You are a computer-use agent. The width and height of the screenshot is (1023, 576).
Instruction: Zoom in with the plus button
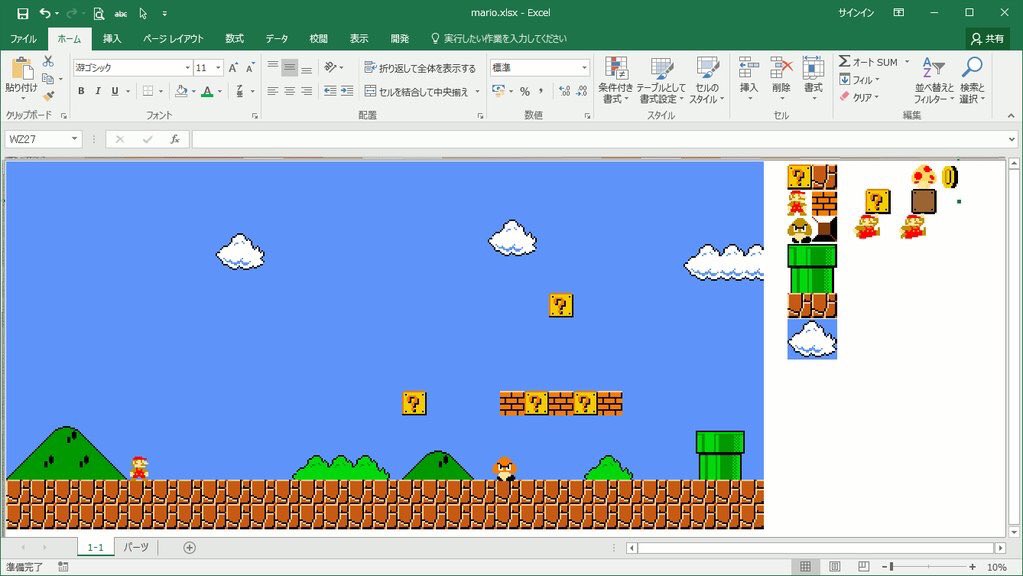pyautogui.click(x=972, y=567)
